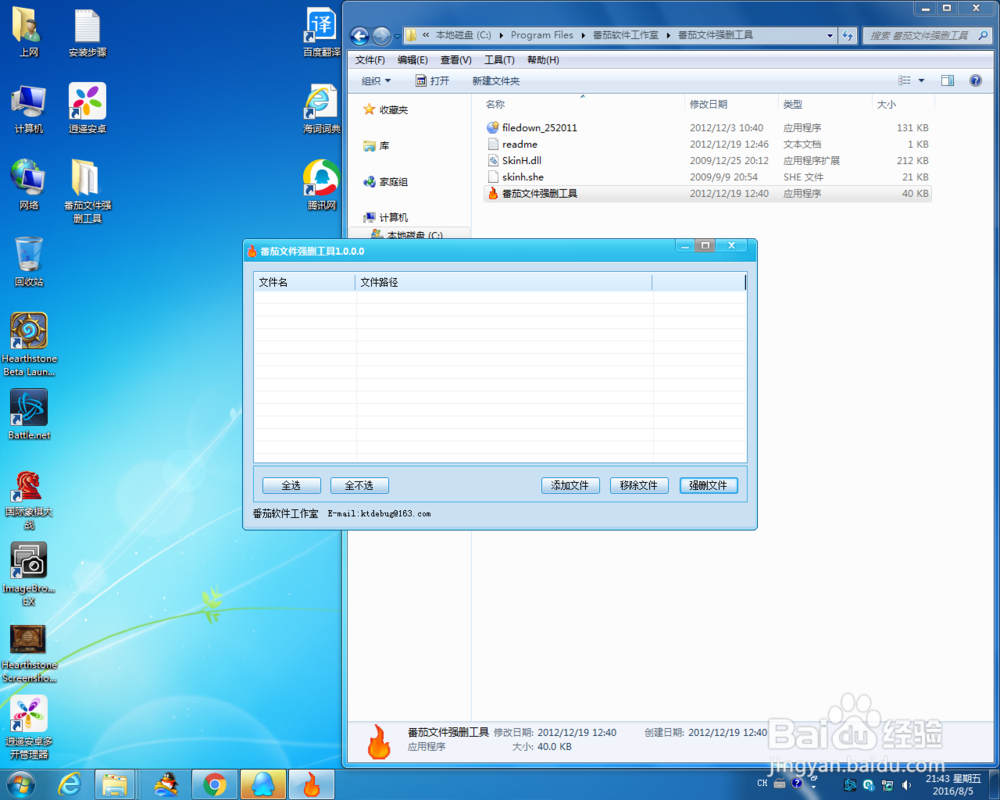This screenshot has height=800, width=1000.
Task: Click the Explorer forward navigation arrow
Action: 381,36
